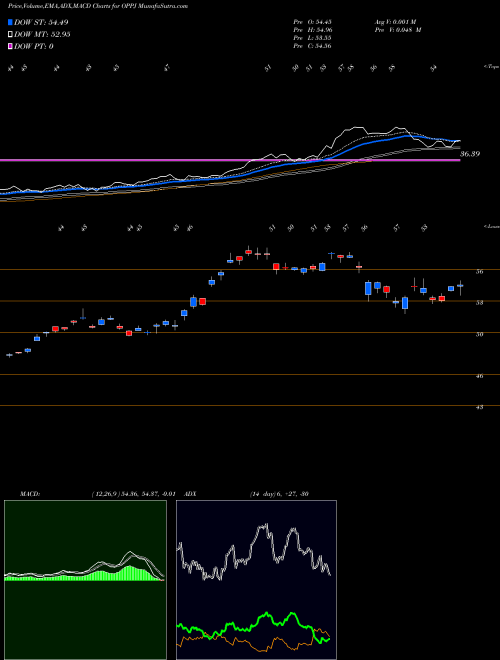Click the 36.39 price label on EMA chart

coord(470,154)
